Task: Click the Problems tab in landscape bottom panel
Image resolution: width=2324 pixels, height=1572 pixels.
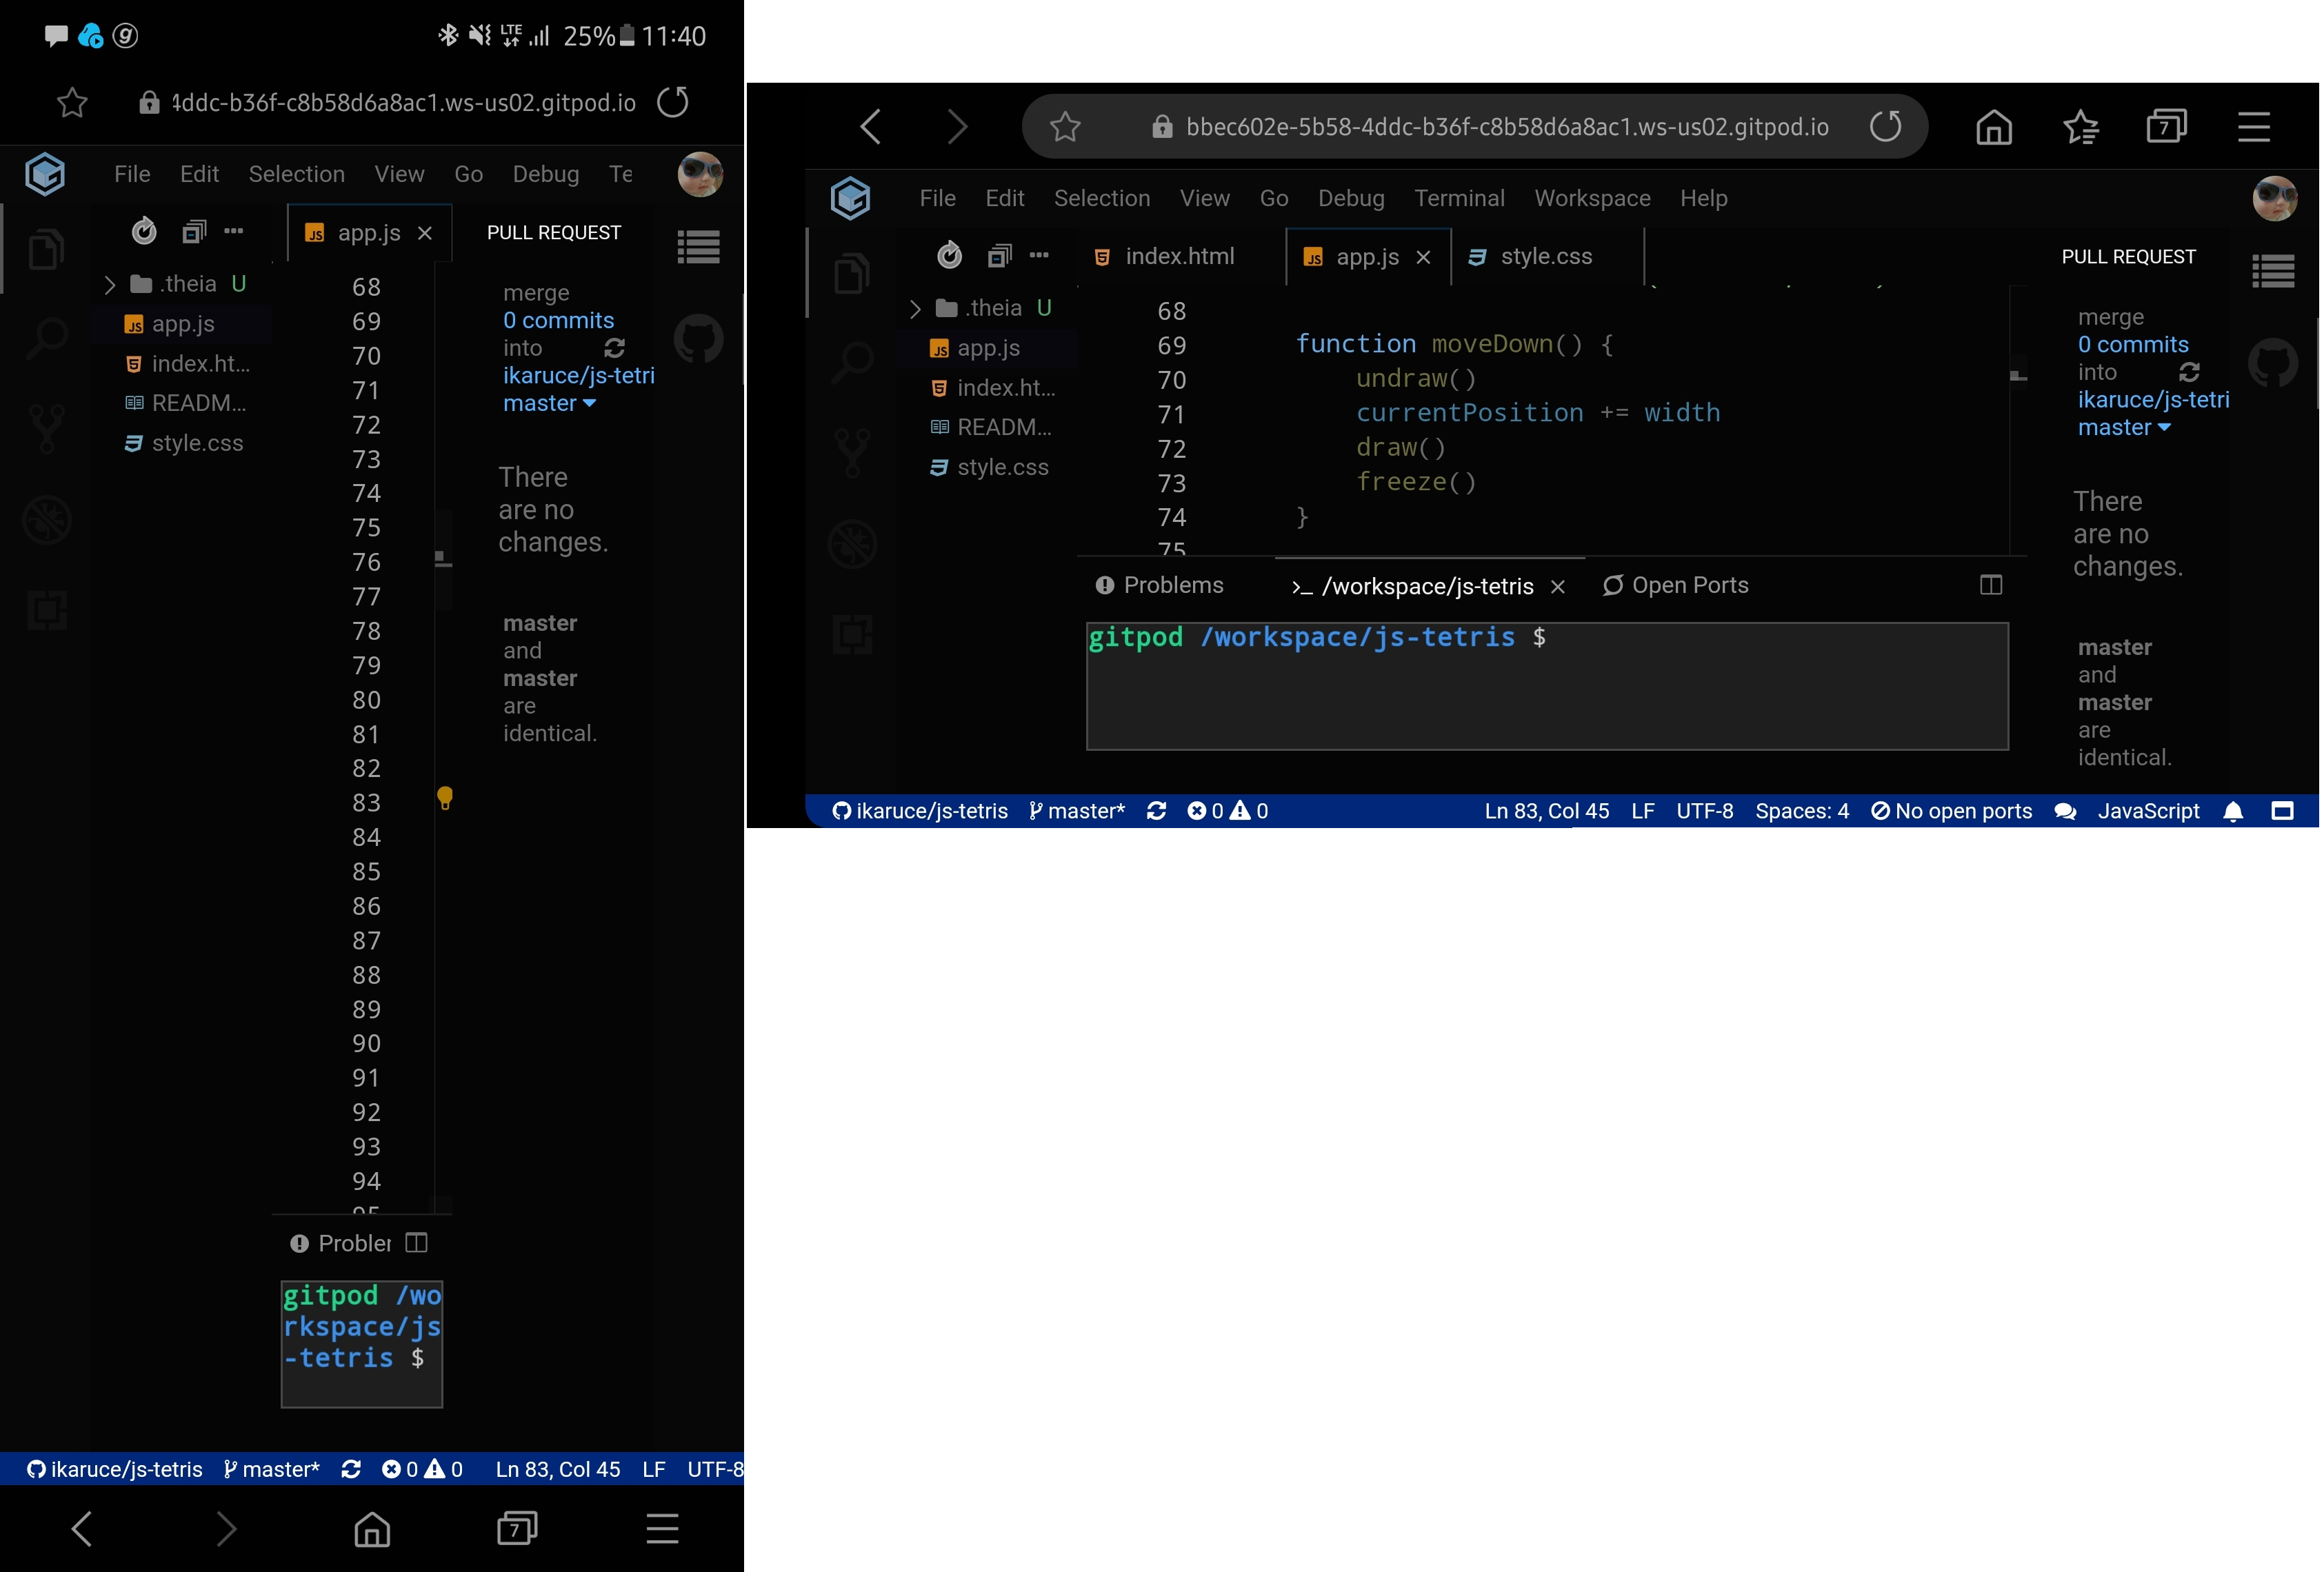Action: [1159, 586]
